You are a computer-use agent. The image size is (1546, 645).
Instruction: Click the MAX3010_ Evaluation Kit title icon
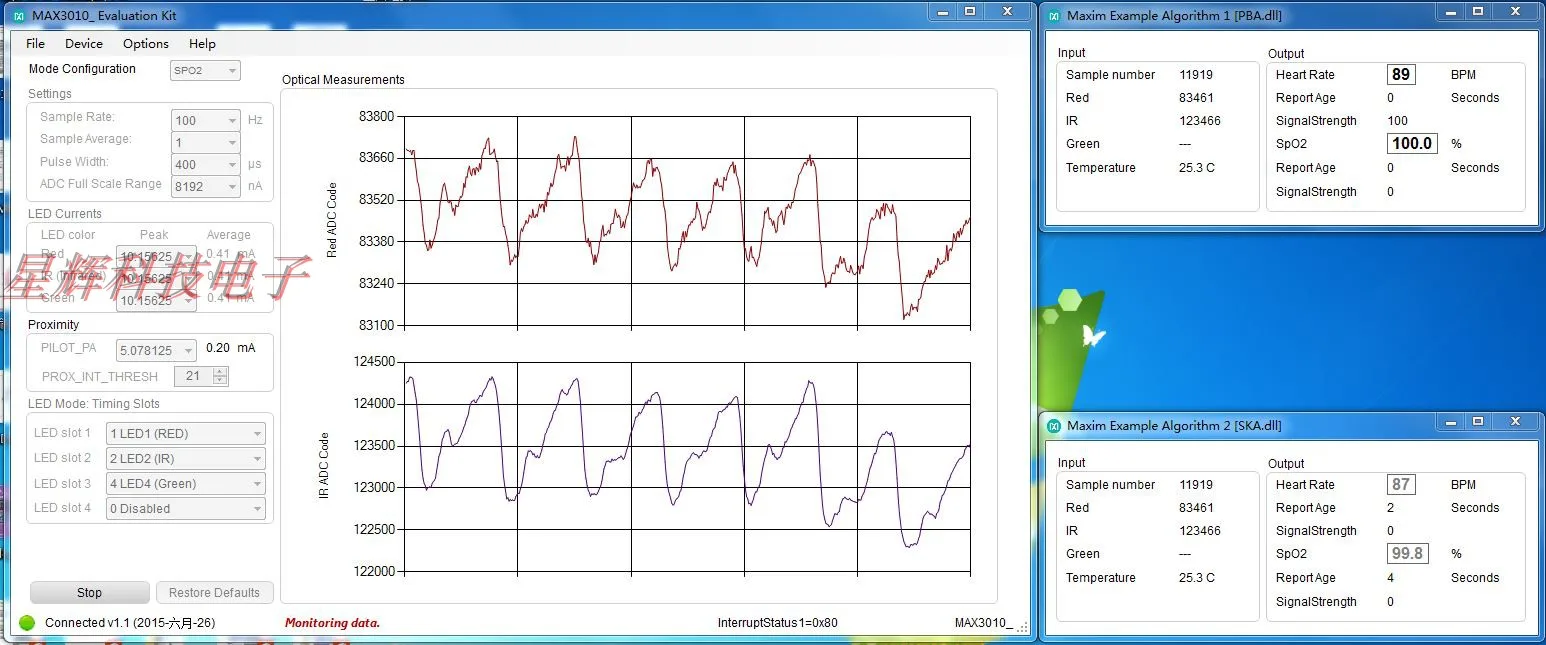[x=20, y=16]
